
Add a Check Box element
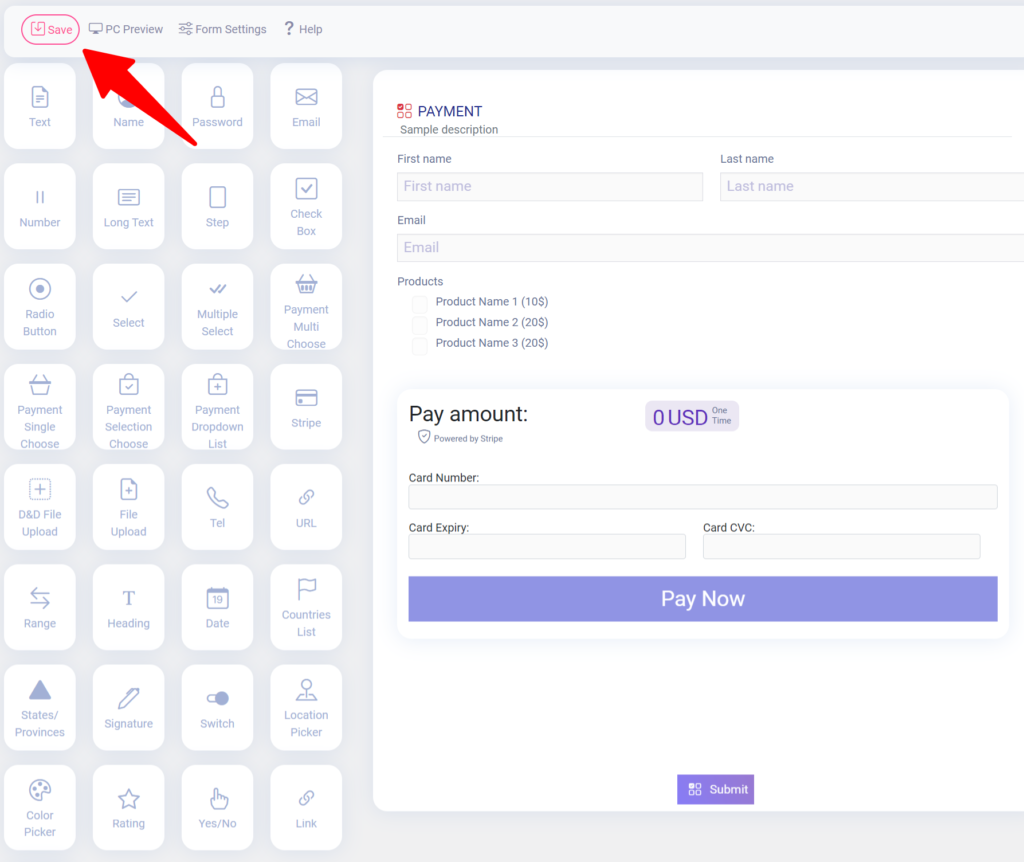click(x=306, y=206)
